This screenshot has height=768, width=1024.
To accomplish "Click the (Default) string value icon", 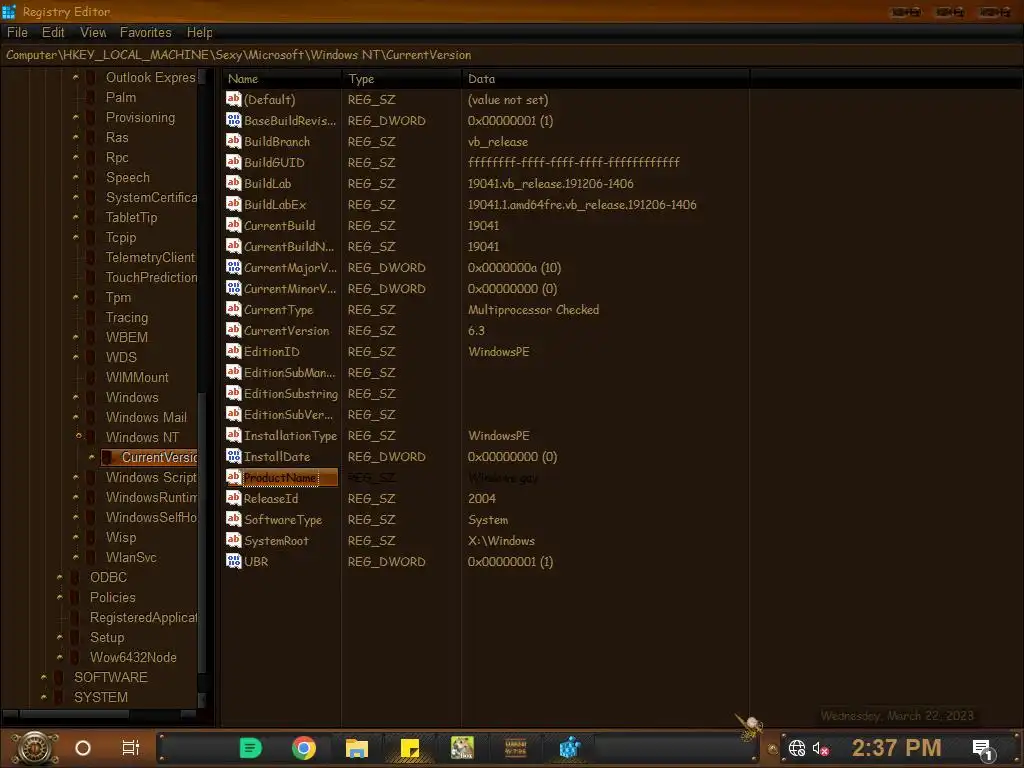I will coord(233,99).
